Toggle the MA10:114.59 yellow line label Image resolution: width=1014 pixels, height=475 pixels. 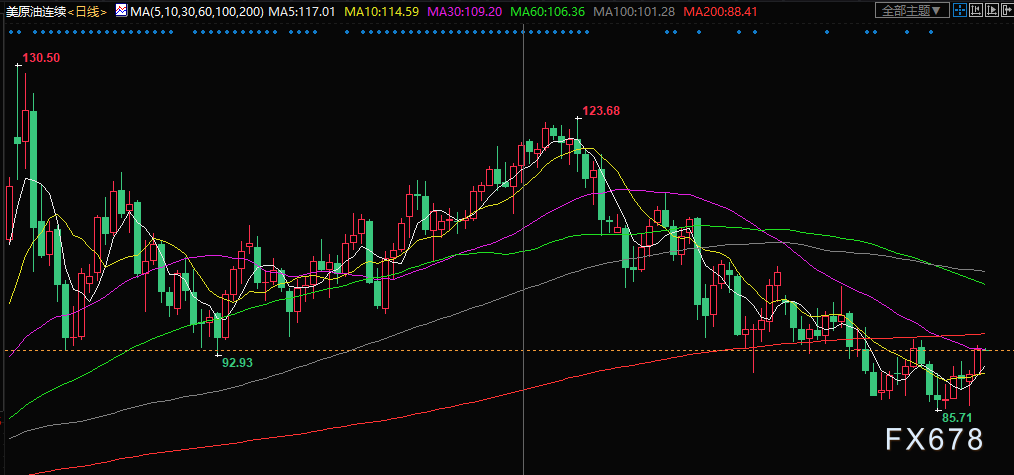[x=382, y=11]
